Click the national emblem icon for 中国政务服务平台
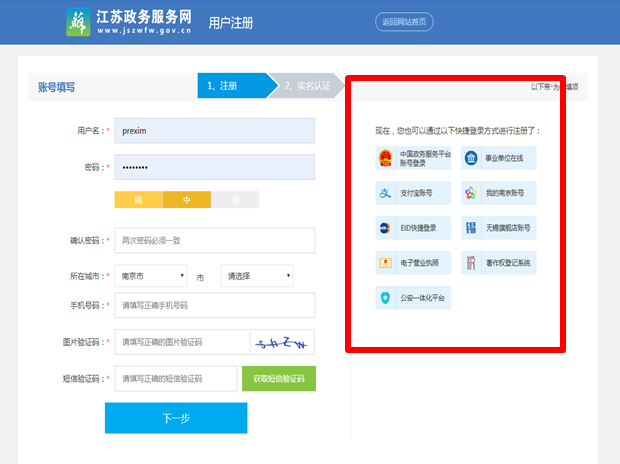This screenshot has width=620, height=464. pyautogui.click(x=385, y=158)
